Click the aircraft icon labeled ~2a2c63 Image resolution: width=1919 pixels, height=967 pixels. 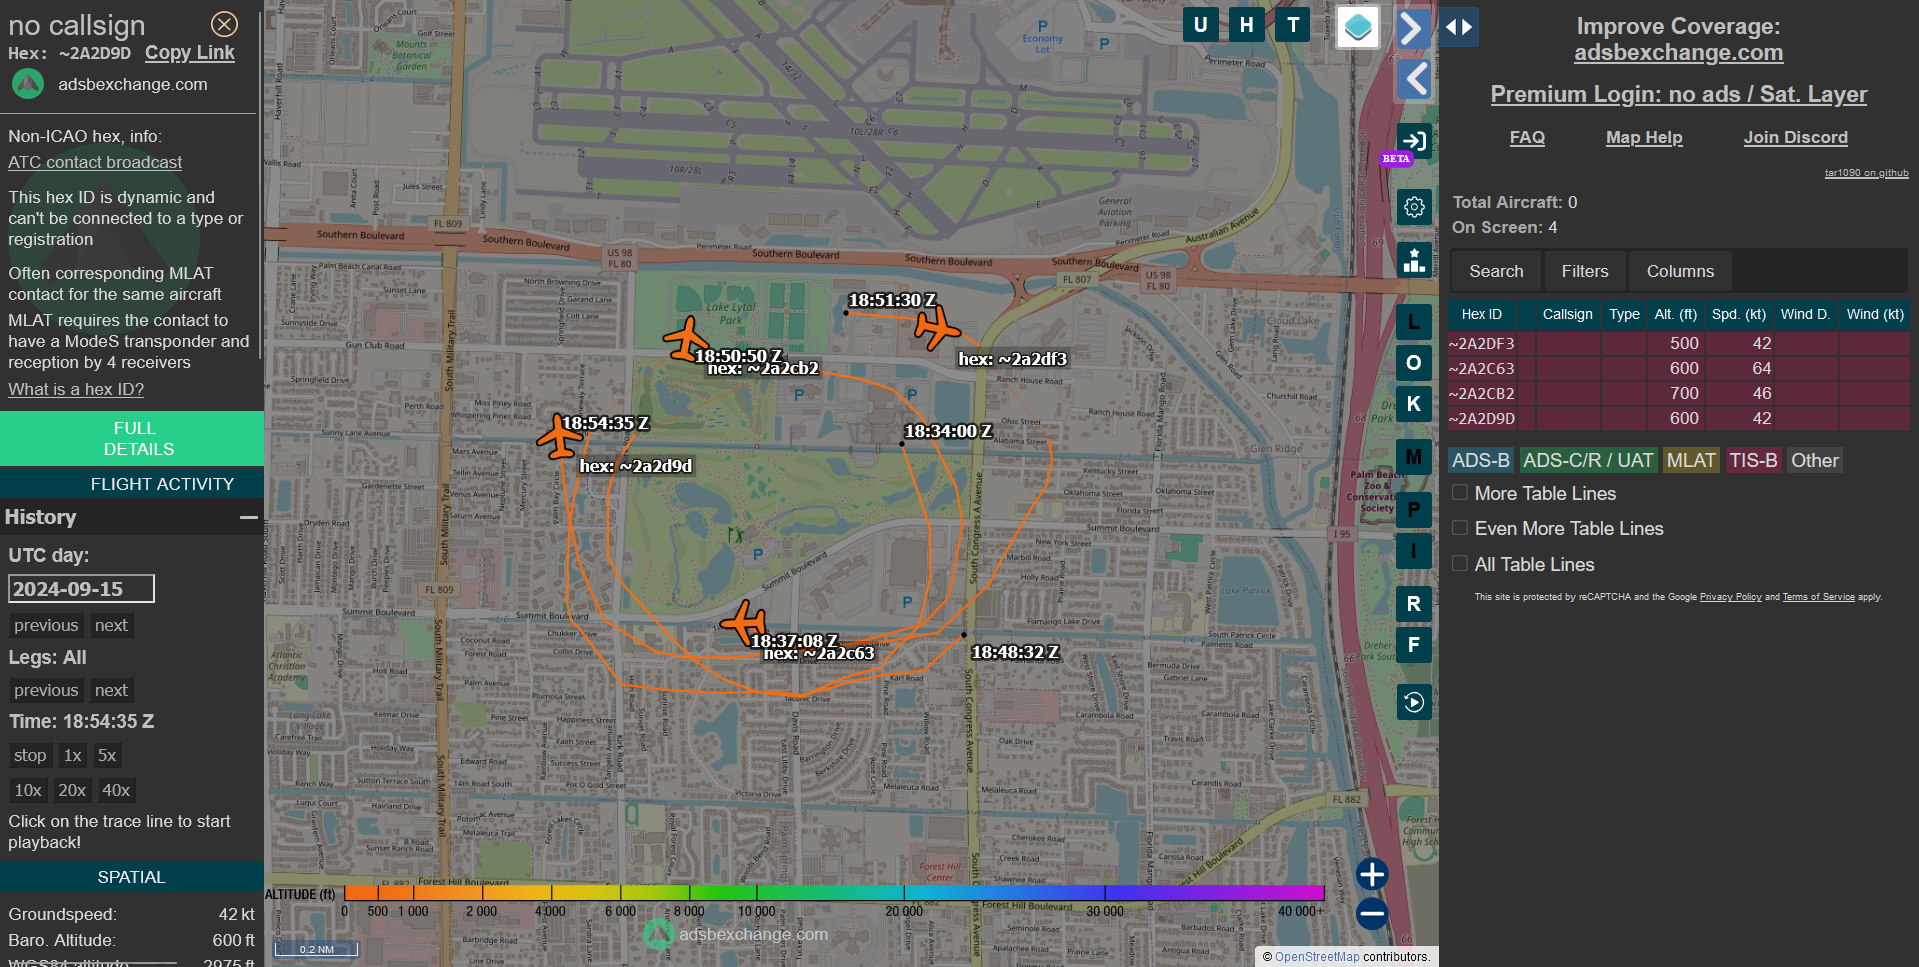(x=744, y=624)
